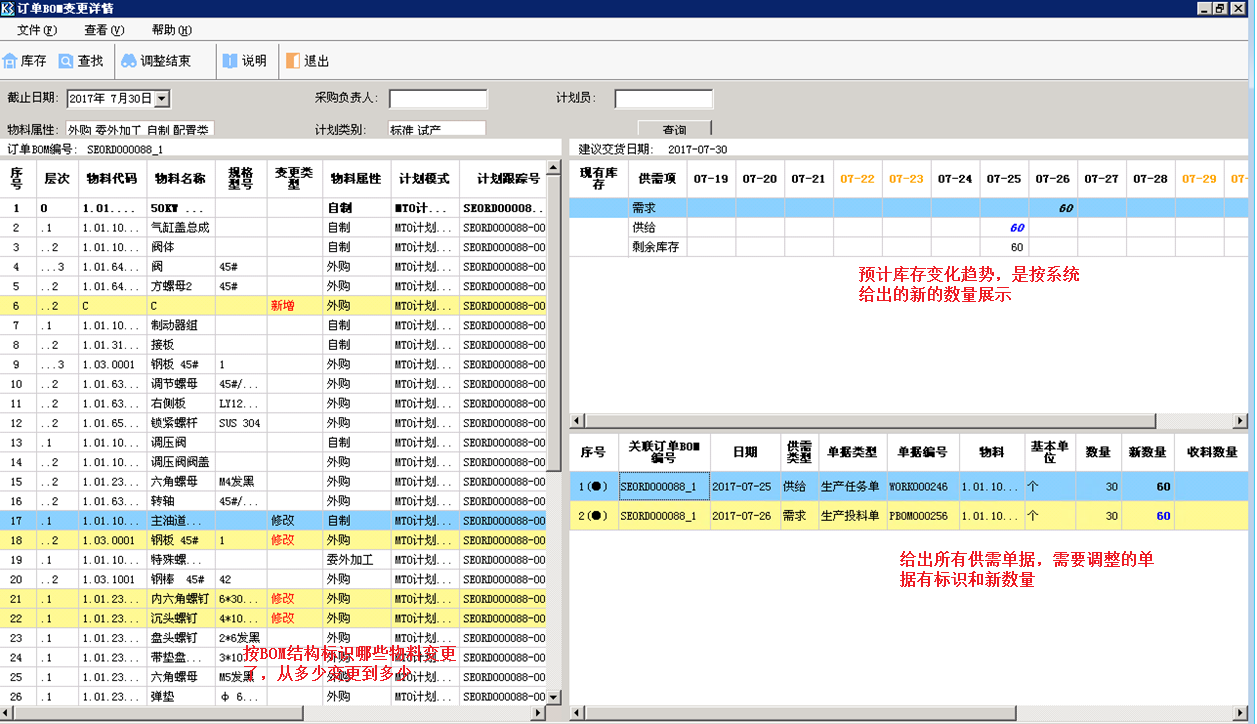Viewport: 1257px width, 724px height.
Task: Click the M4发黑 specification cell
Action: tap(240, 482)
